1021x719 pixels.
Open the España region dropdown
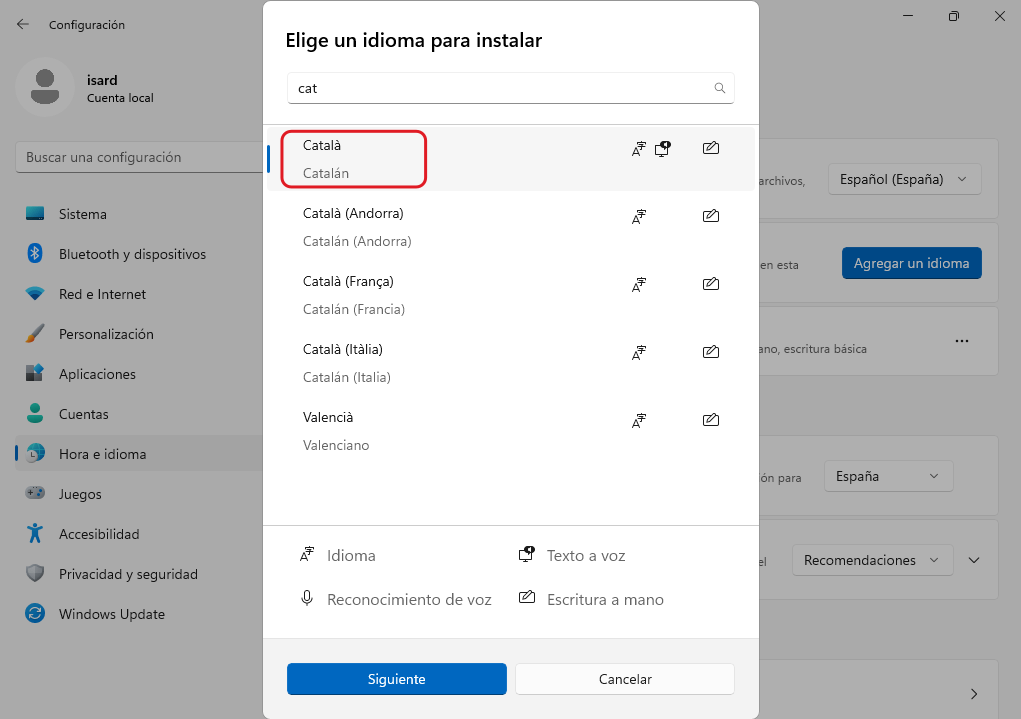coord(888,476)
